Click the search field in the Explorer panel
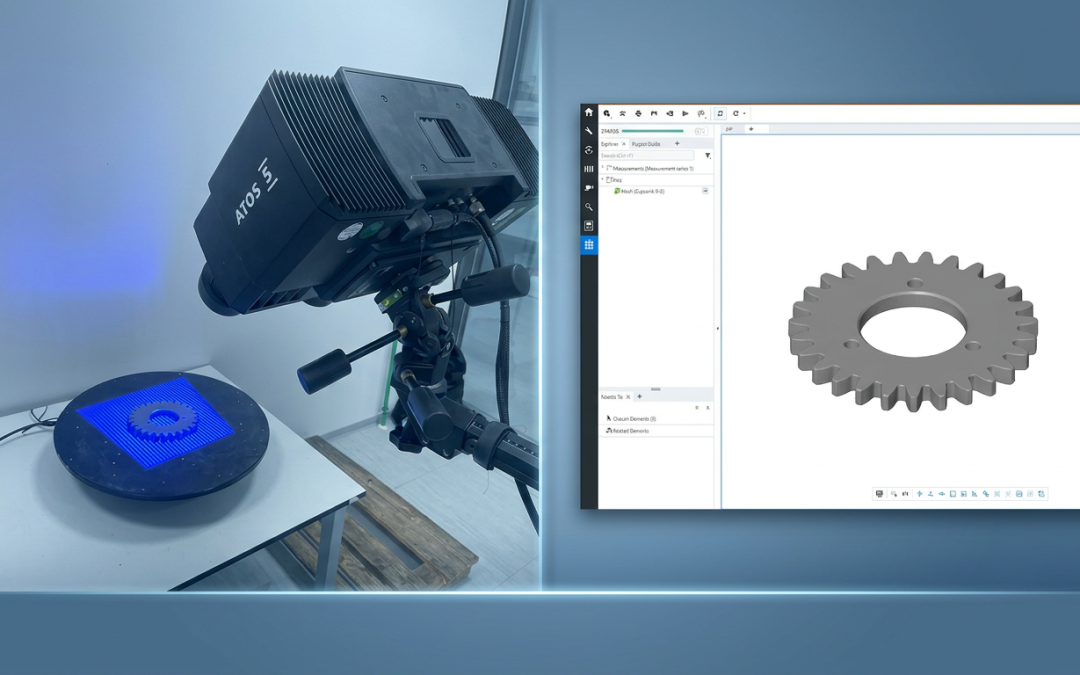 tap(647, 156)
